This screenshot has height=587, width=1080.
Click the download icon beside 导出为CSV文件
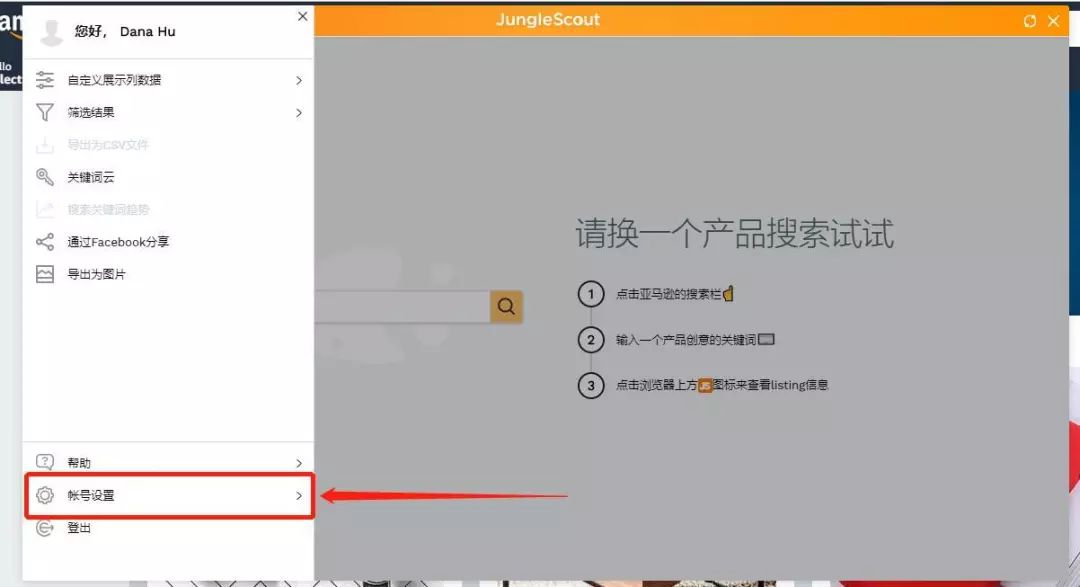45,145
